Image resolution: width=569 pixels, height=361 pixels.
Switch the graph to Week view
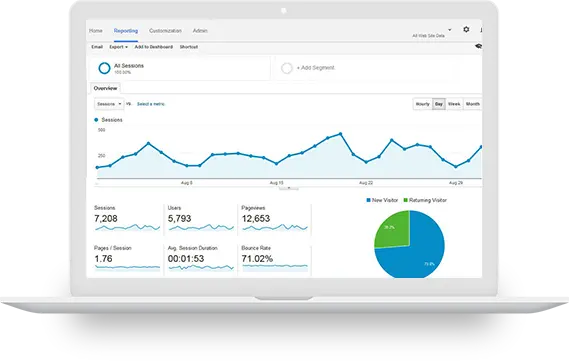point(454,104)
